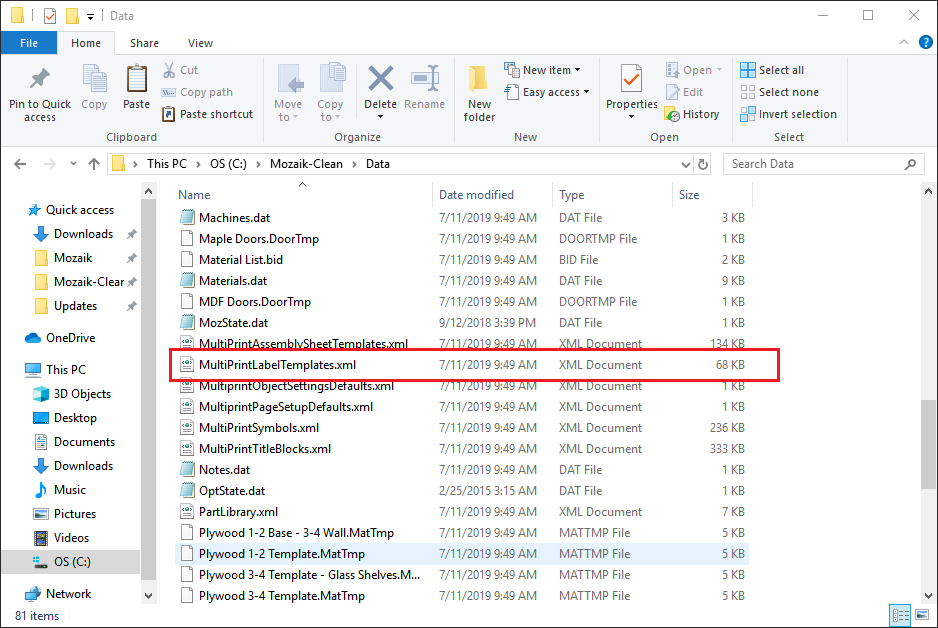Click the Delete icon in Organize group
Screen dimensions: 938x628
[x=380, y=80]
